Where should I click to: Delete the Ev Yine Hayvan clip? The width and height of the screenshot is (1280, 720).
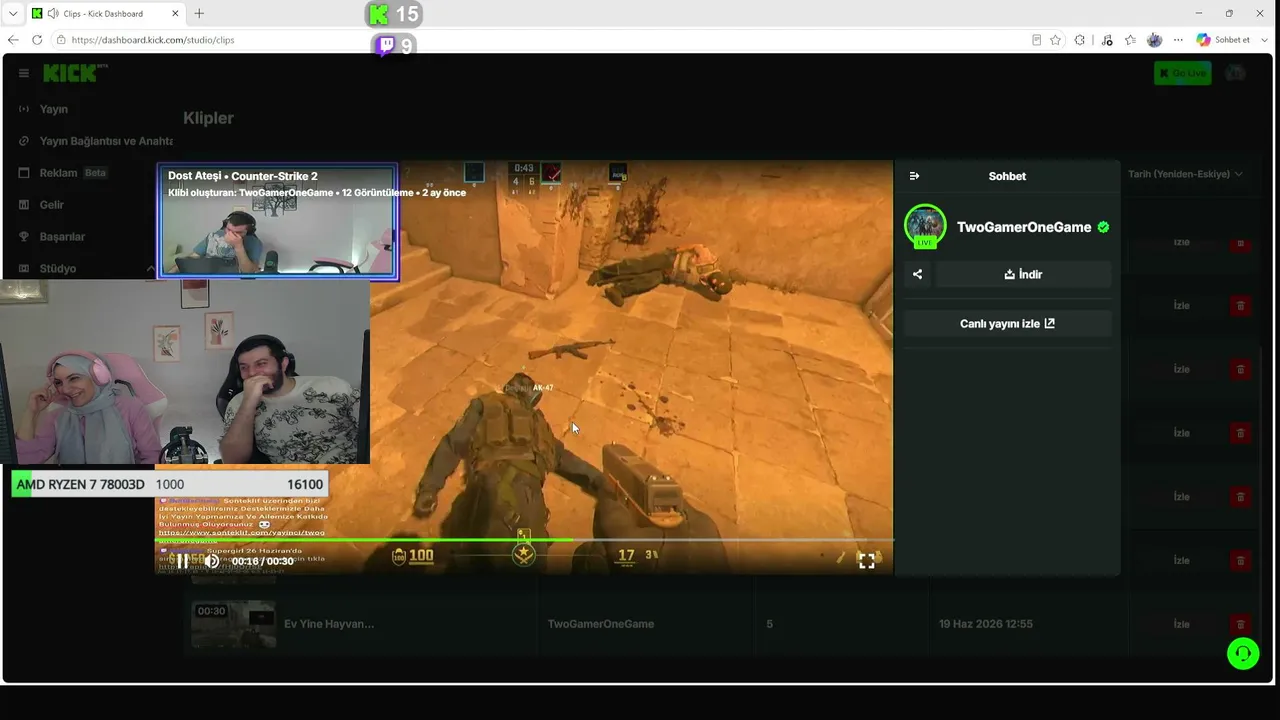coord(1240,624)
